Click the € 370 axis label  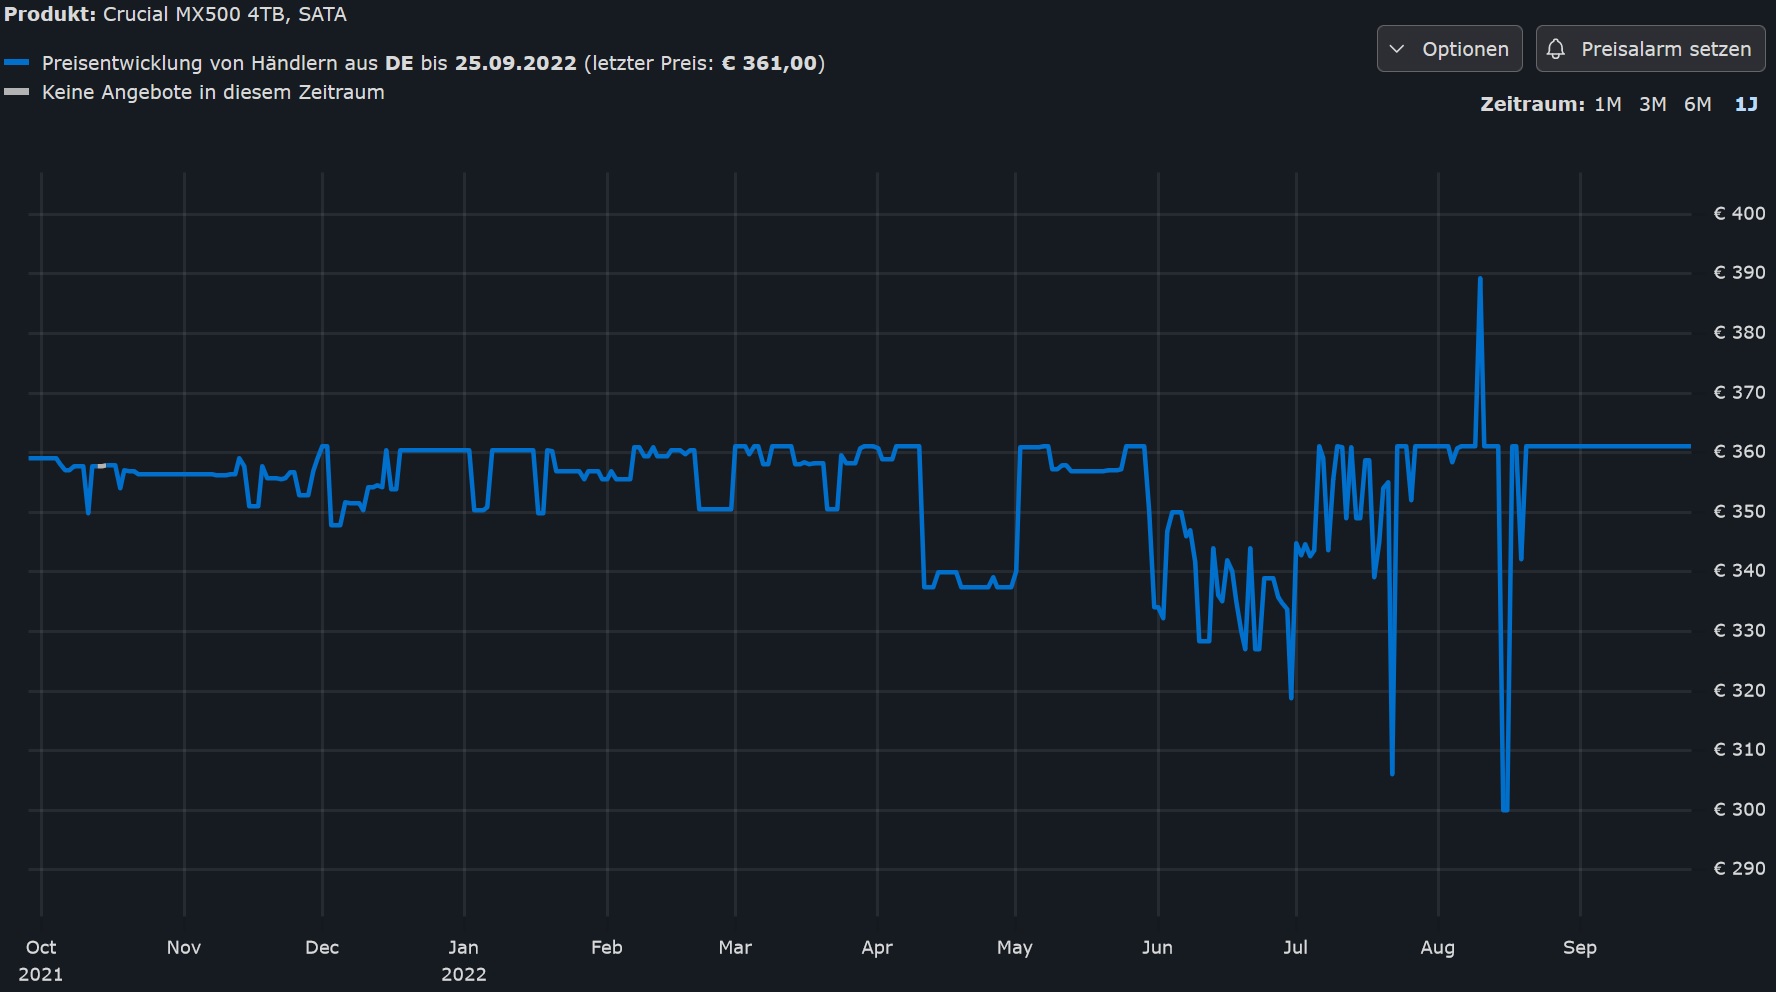[x=1739, y=392]
